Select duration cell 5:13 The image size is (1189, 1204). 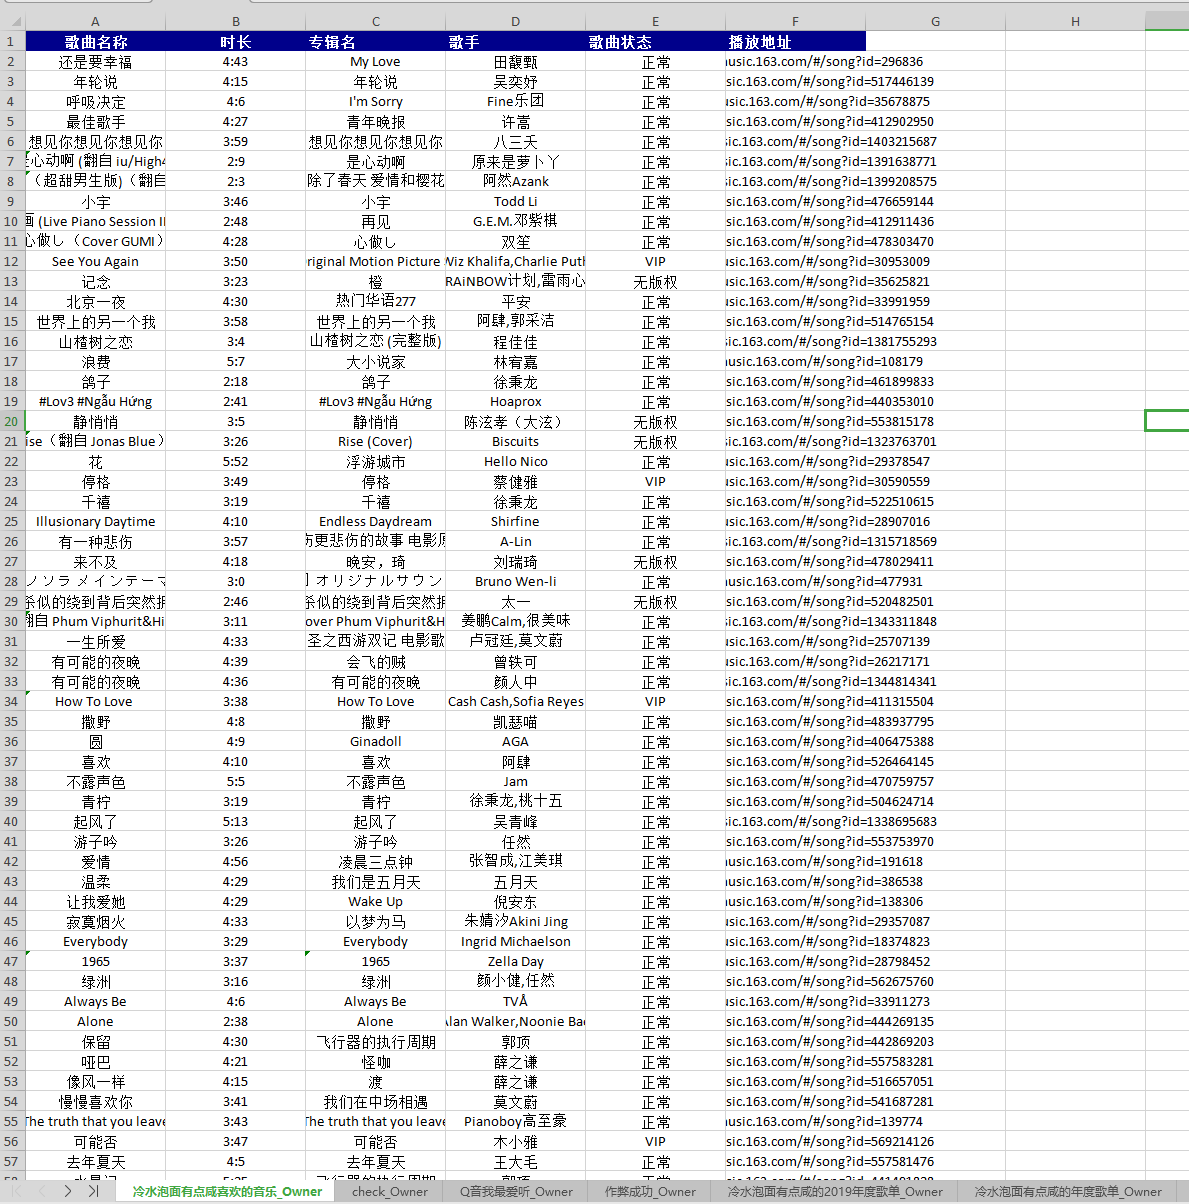pos(236,821)
